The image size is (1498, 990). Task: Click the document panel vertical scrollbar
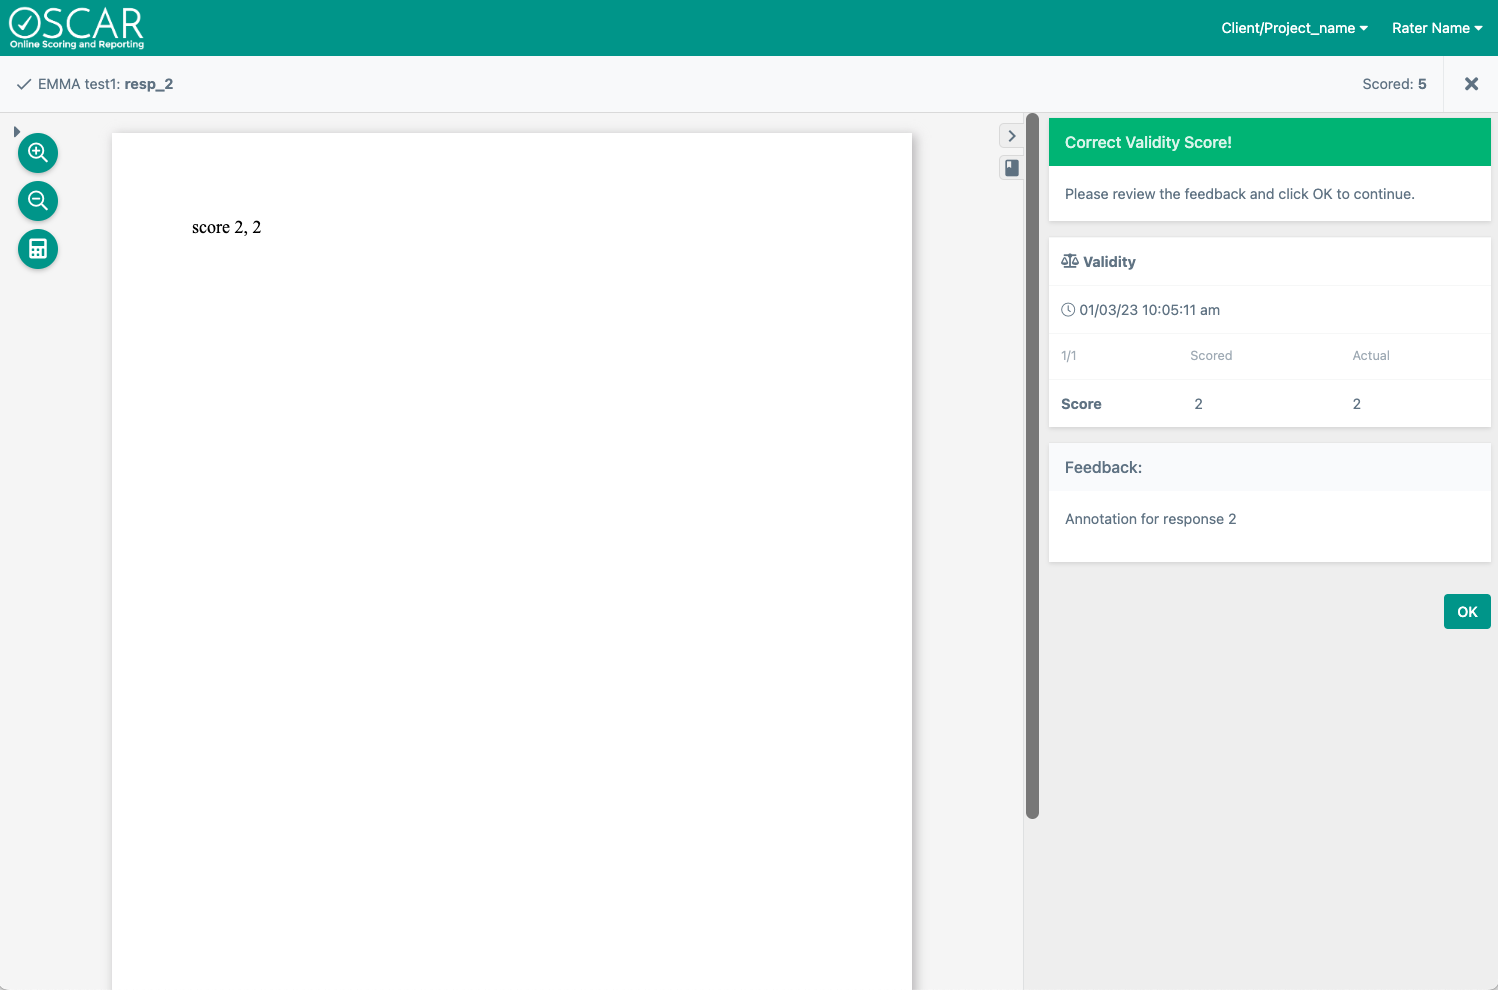click(x=1032, y=466)
